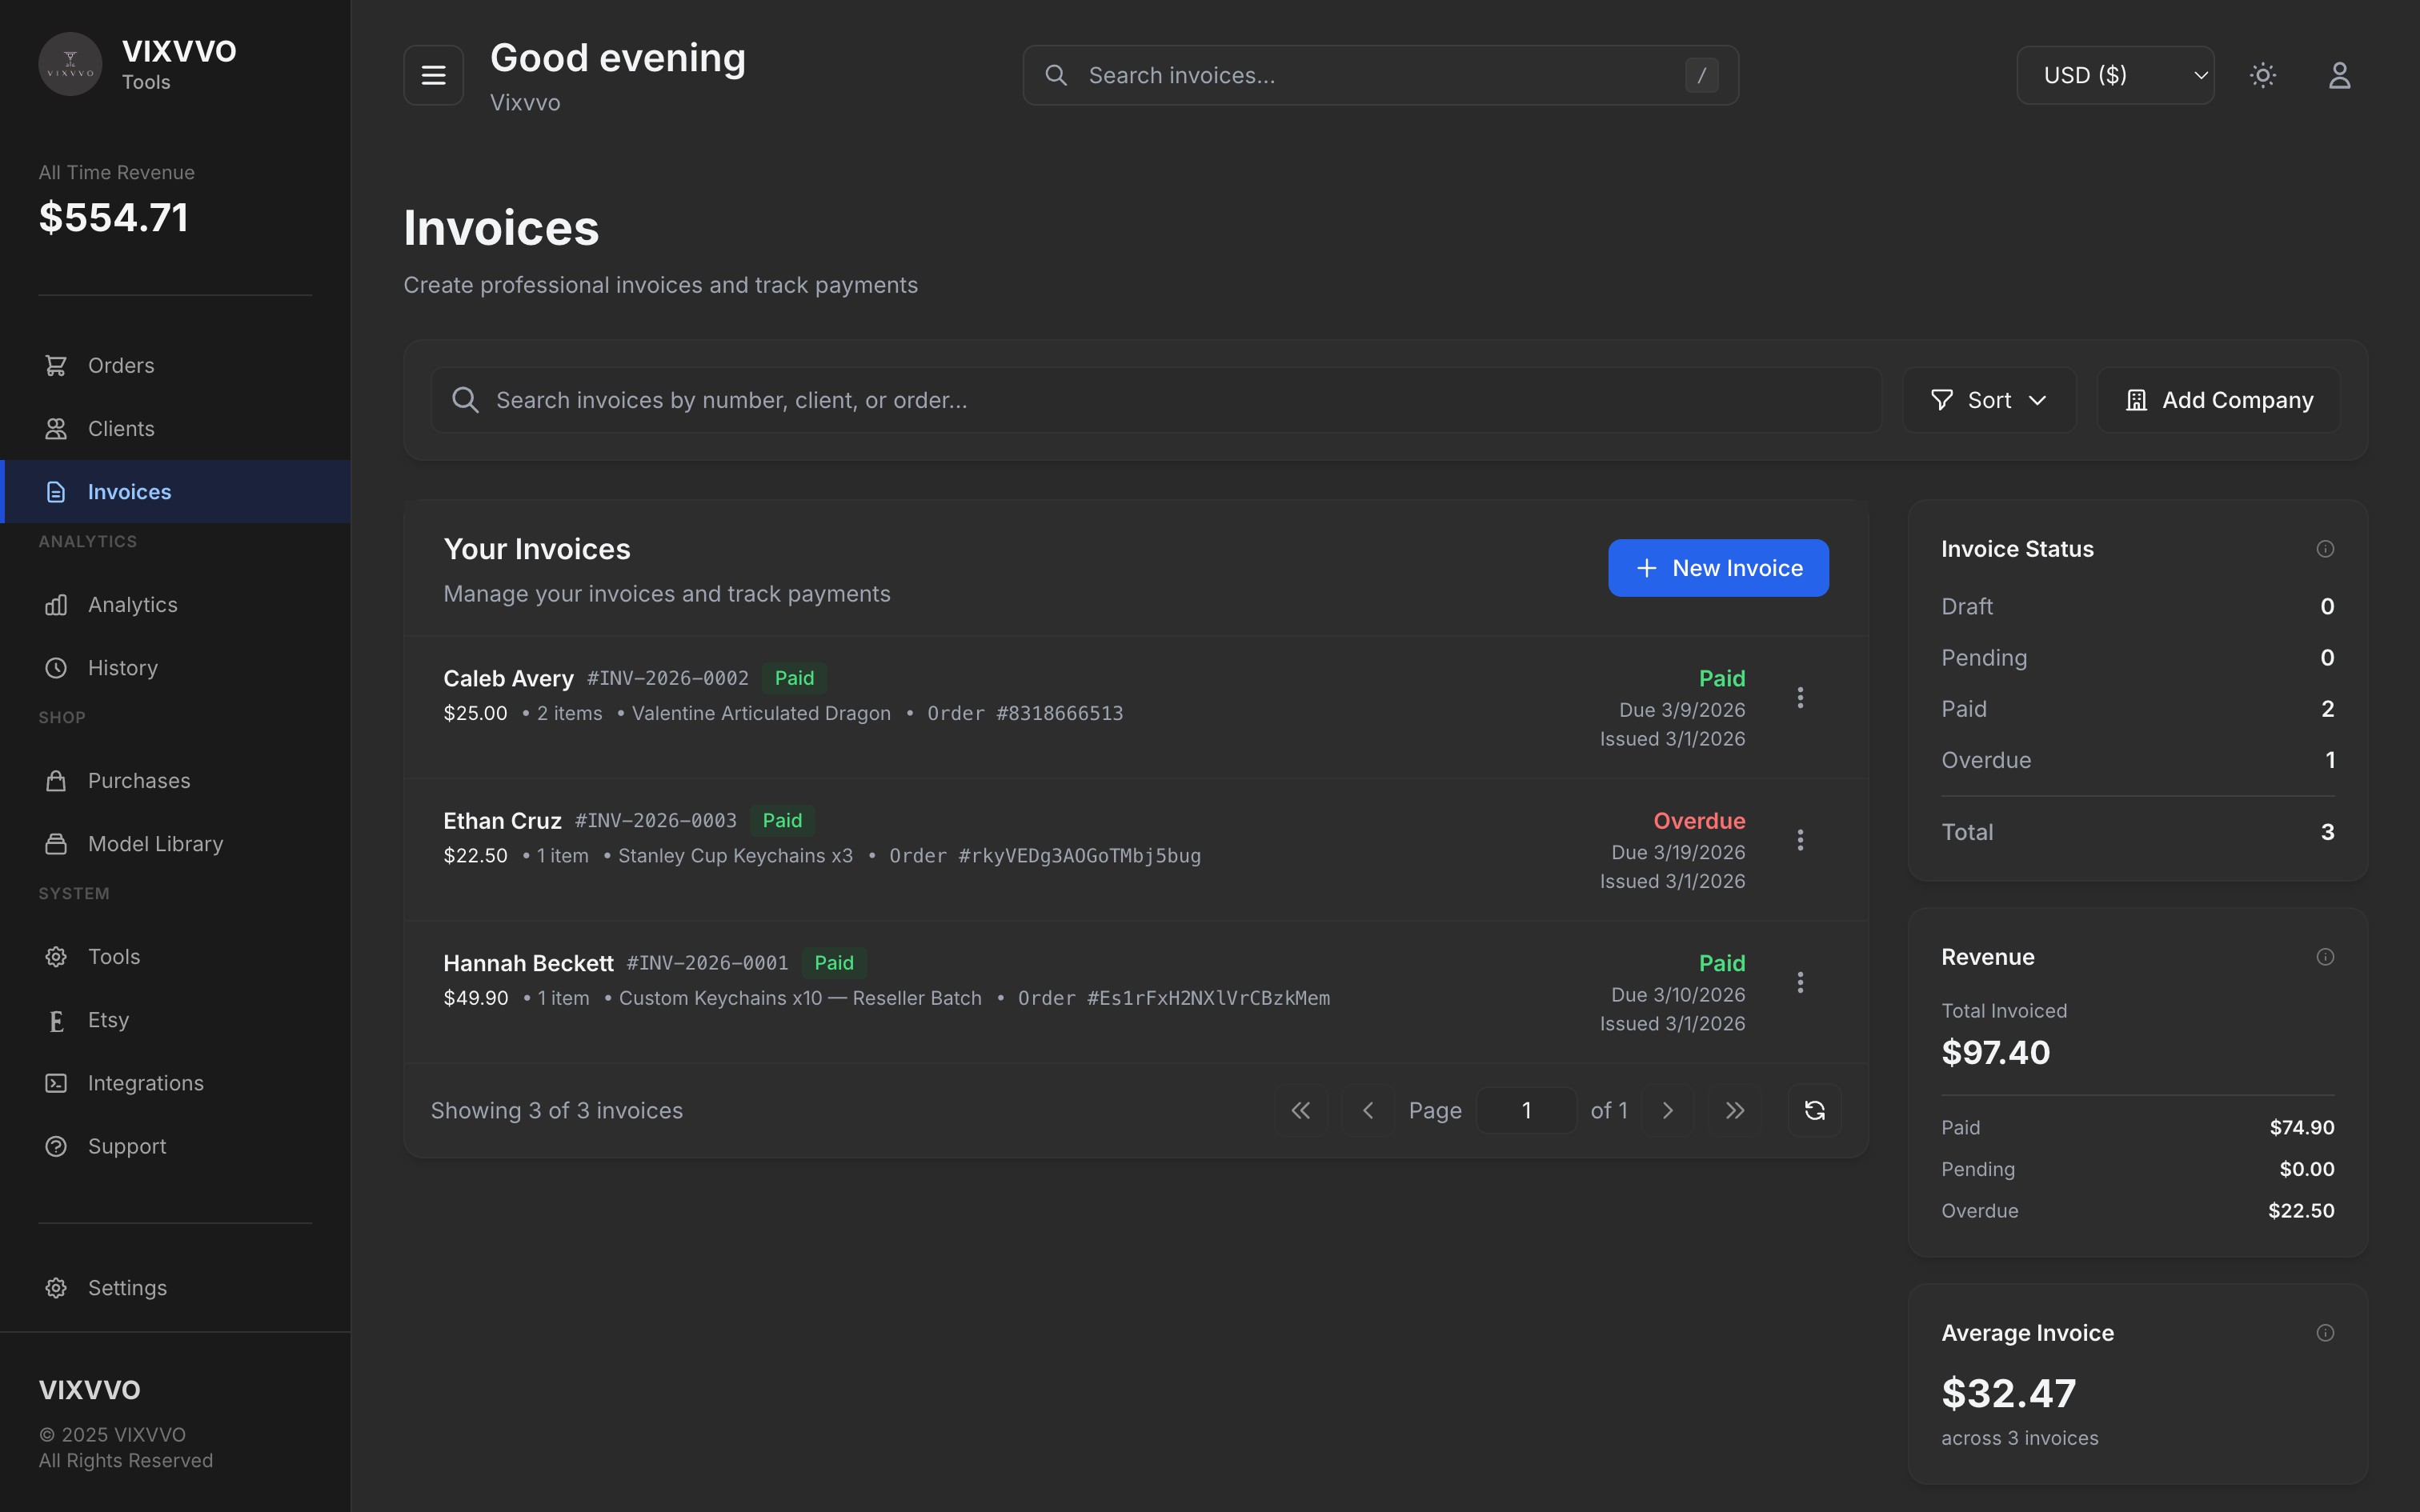Image resolution: width=2420 pixels, height=1512 pixels.
Task: Toggle sidebar with hamburger menu button
Action: coord(433,75)
